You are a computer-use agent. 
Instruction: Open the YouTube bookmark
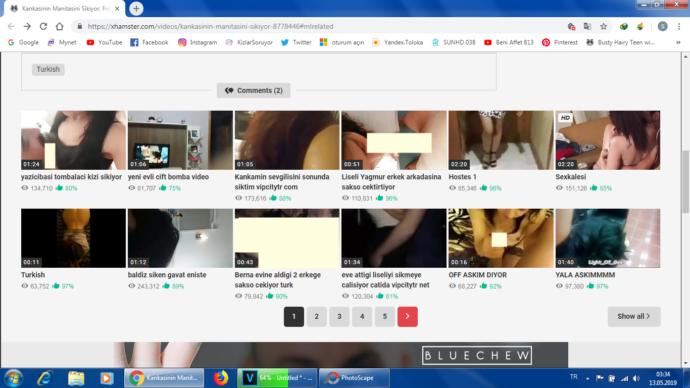click(x=104, y=43)
